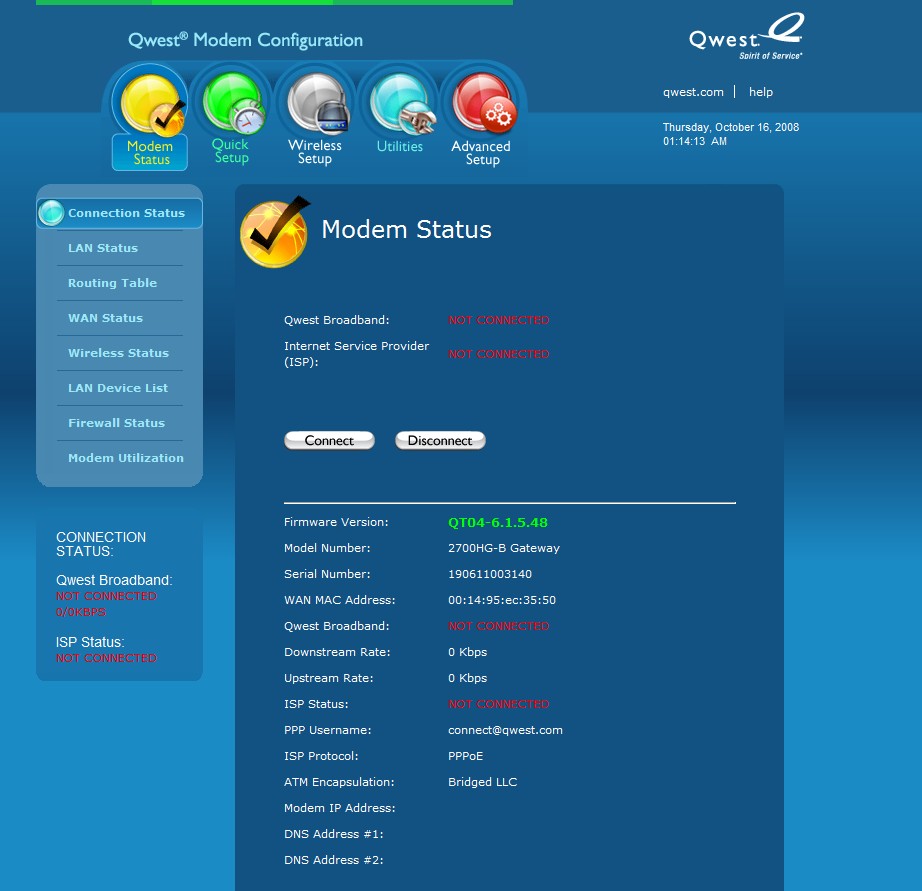Click the CONNECTION STATUS sidebar panel heading

coord(101,544)
